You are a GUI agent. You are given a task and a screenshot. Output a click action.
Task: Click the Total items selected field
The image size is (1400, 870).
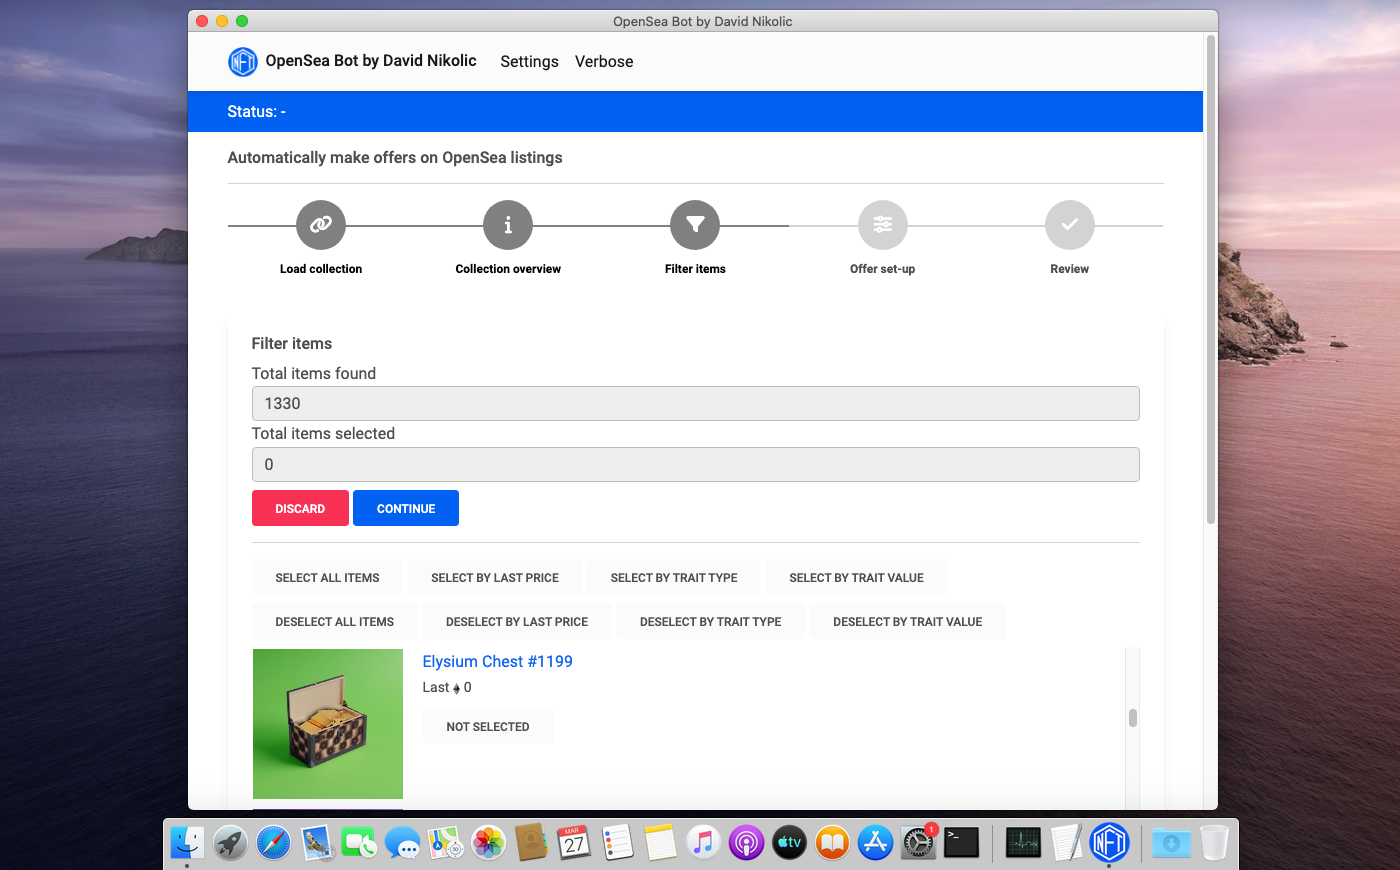tap(695, 464)
